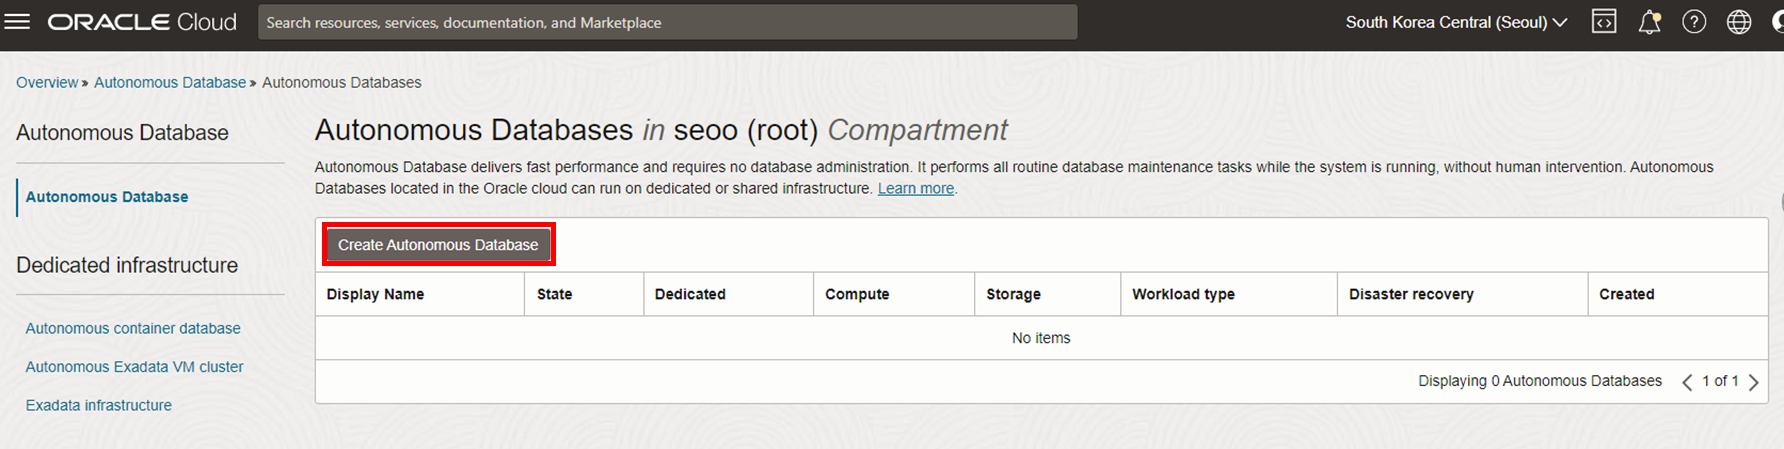Sort by Created column header
1784x449 pixels.
(1677, 294)
